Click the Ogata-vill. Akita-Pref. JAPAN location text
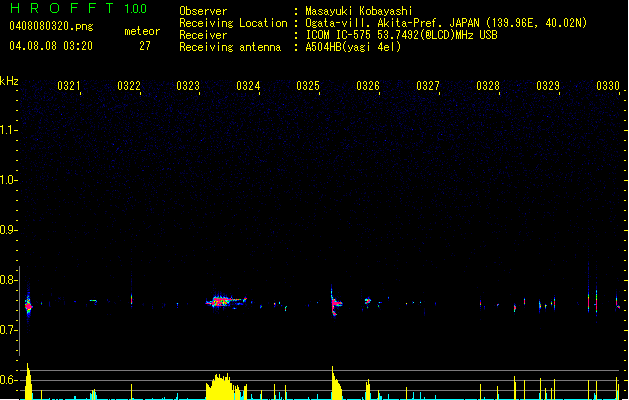Screen dimensions: 629x400 point(446,23)
